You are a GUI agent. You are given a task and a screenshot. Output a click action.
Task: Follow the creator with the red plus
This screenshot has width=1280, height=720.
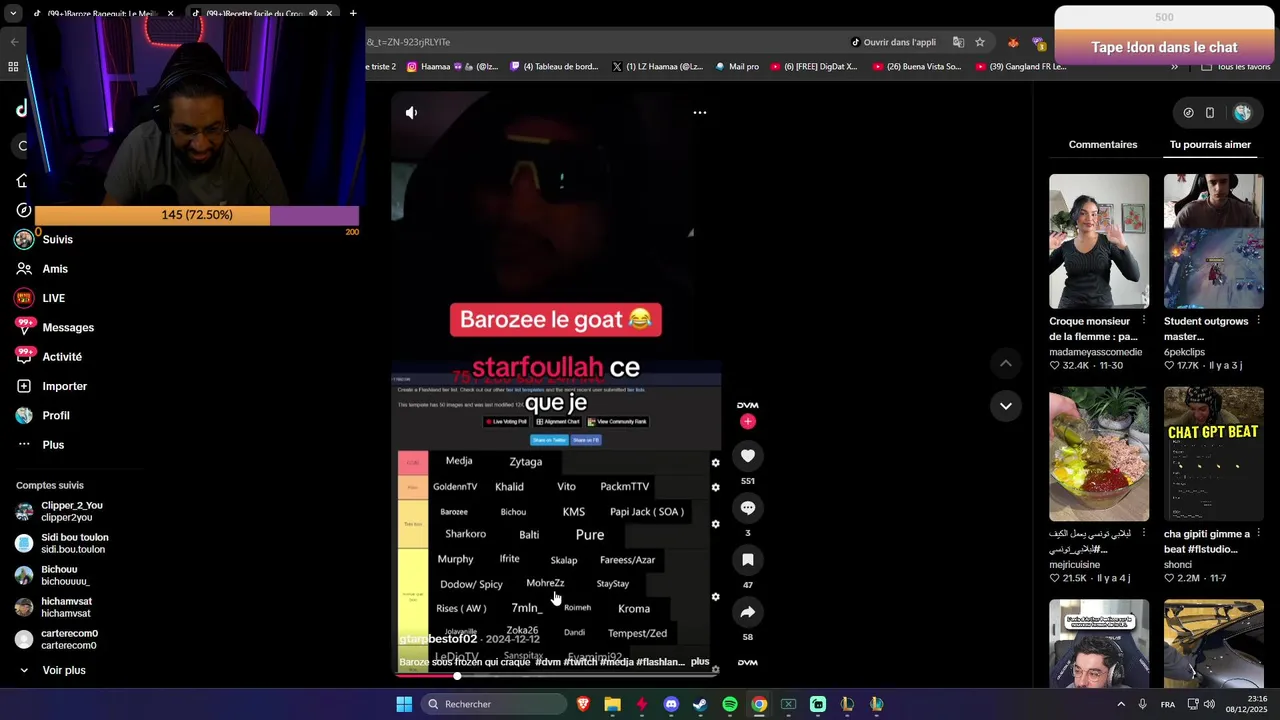[747, 422]
